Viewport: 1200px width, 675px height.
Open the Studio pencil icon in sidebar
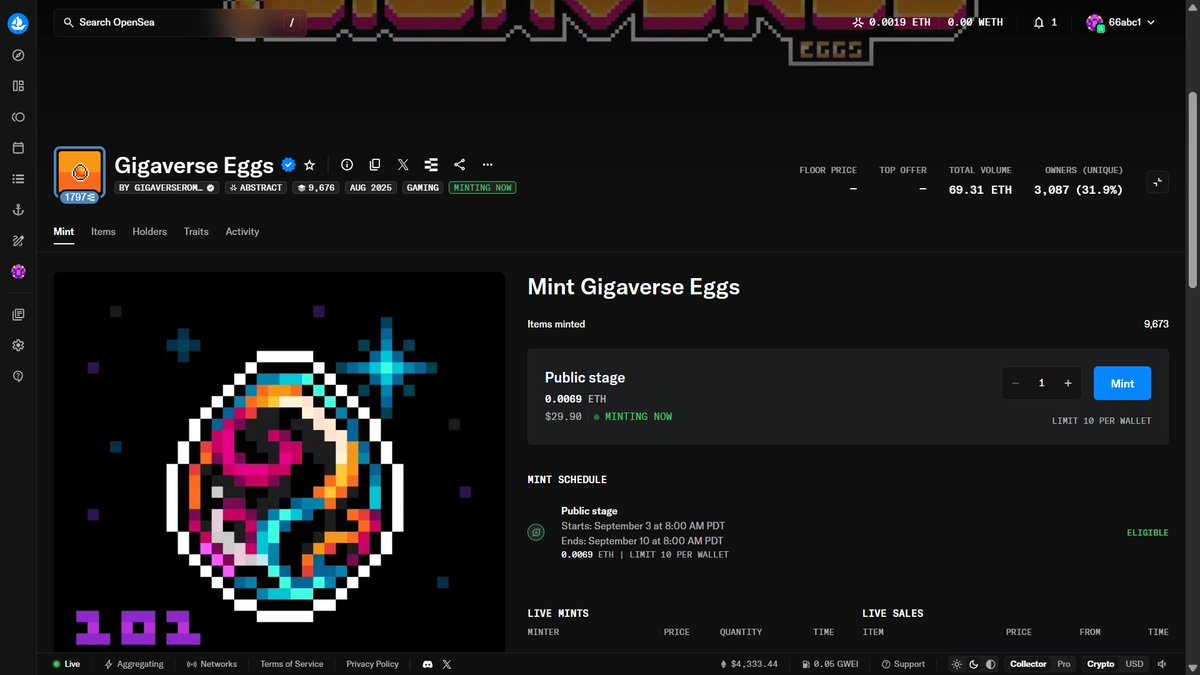click(x=18, y=241)
